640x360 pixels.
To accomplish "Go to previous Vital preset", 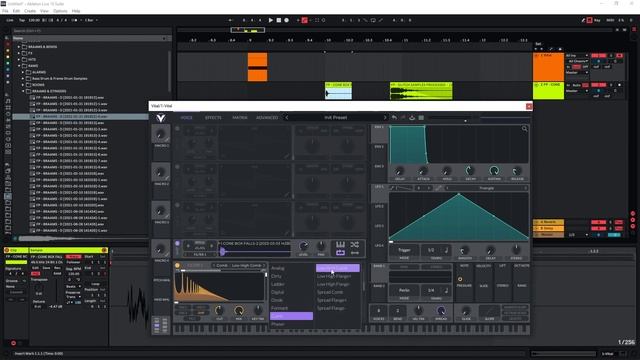I will 287,118.
